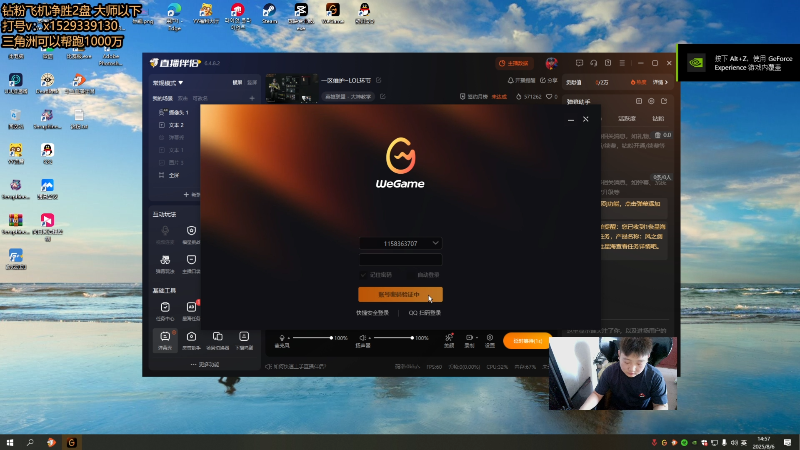Viewport: 800px width, 450px height.
Task: Minimize the WeGame login window
Action: pos(571,119)
